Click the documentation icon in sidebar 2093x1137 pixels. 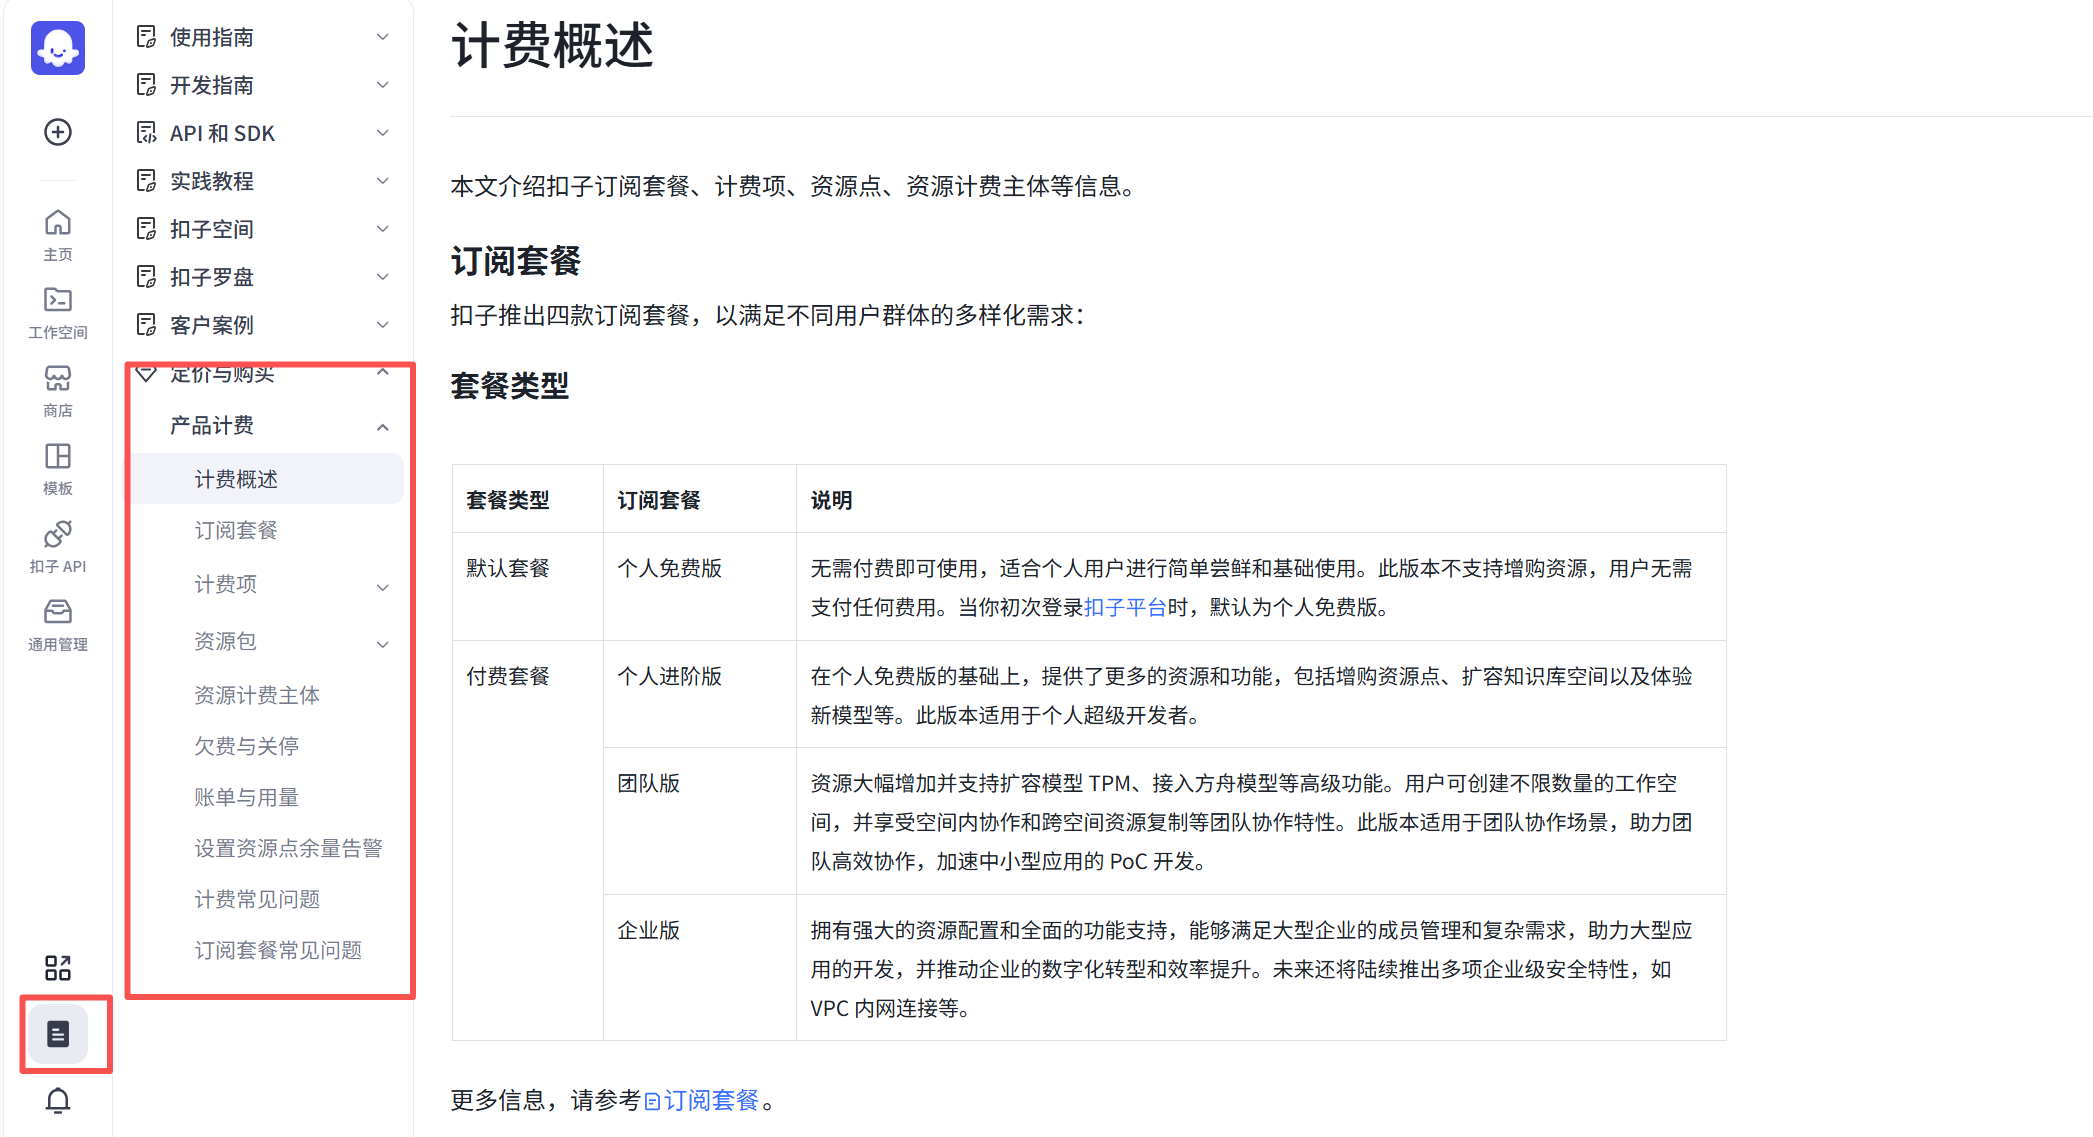[x=58, y=1034]
